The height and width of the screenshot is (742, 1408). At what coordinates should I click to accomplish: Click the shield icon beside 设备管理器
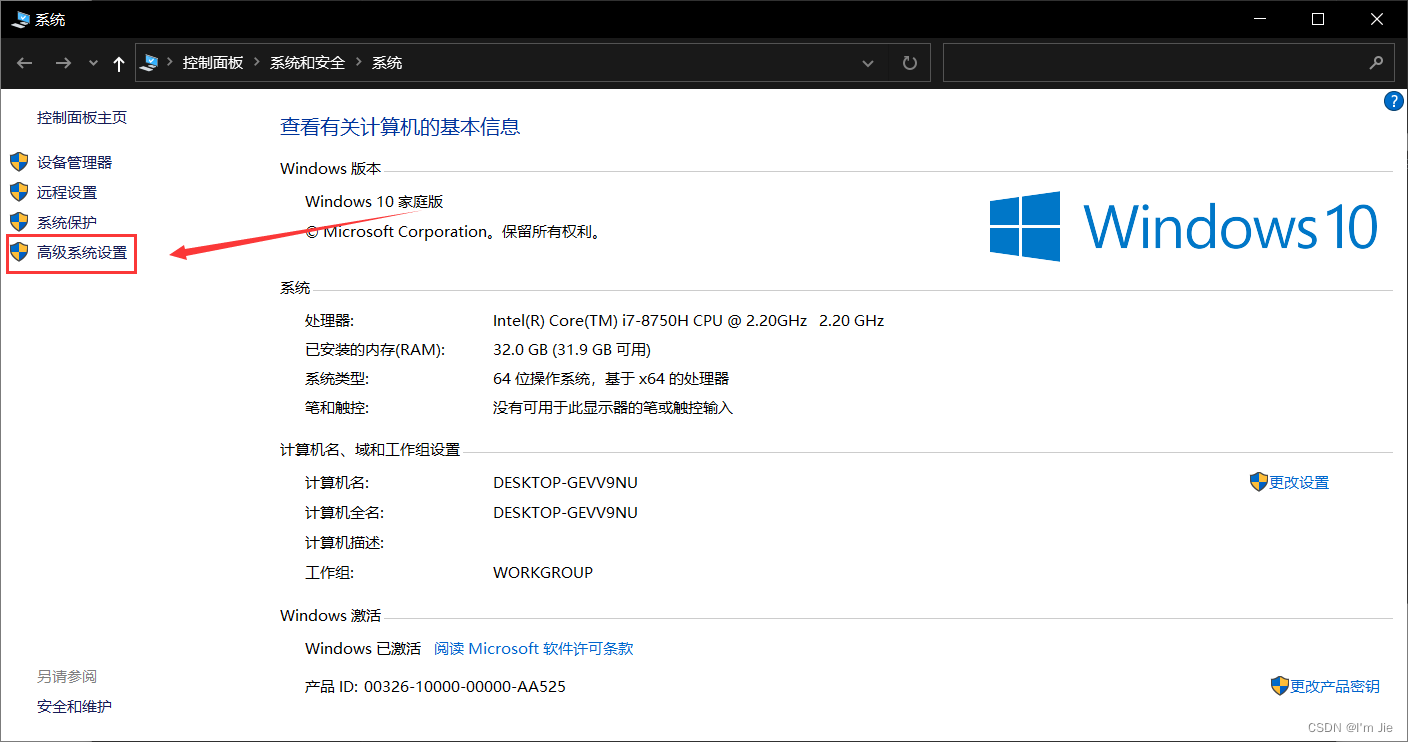19,161
